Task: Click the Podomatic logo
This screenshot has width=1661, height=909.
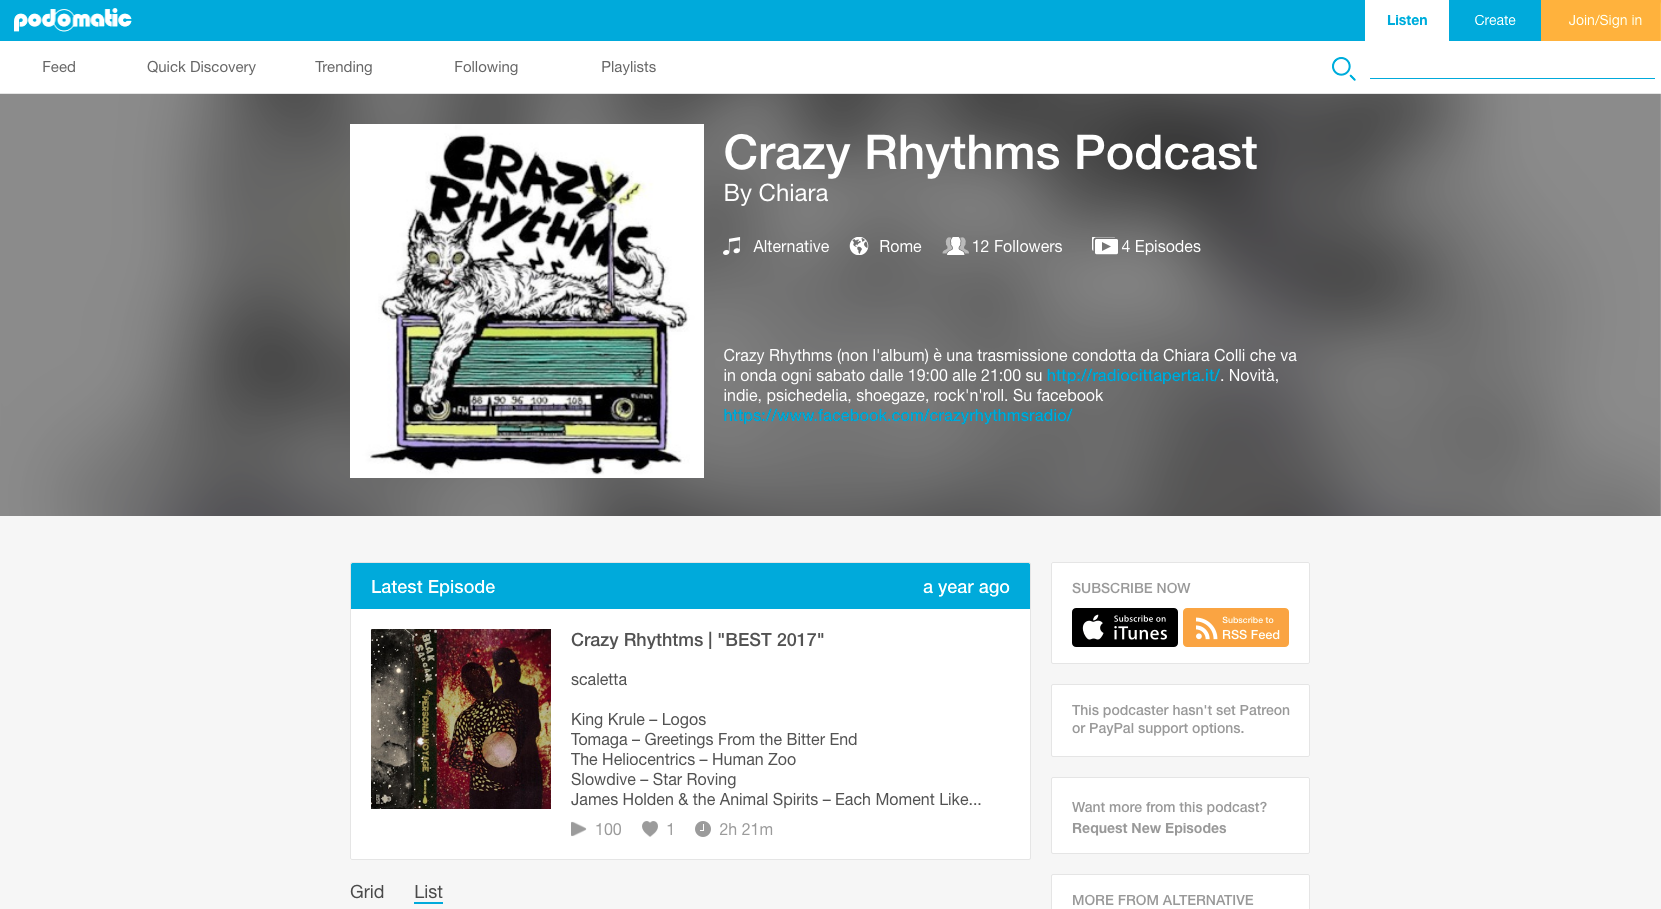Action: point(72,19)
